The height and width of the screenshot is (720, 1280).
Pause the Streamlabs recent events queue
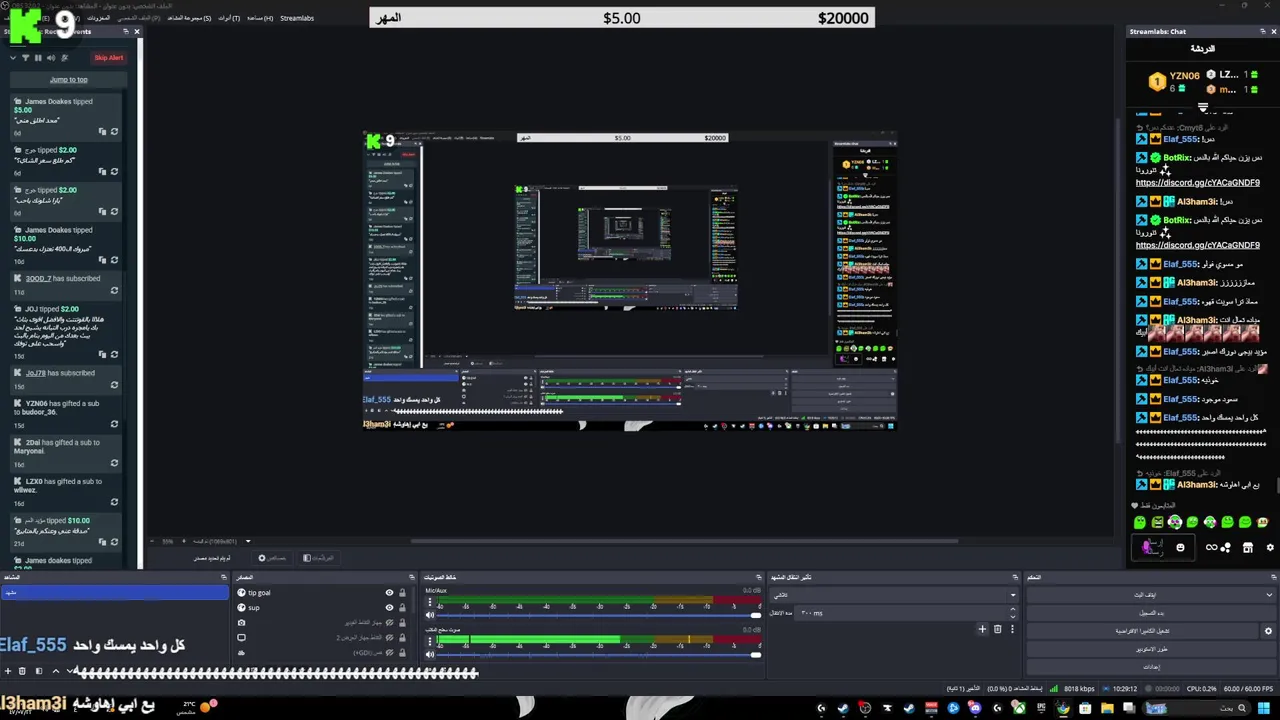(38, 57)
